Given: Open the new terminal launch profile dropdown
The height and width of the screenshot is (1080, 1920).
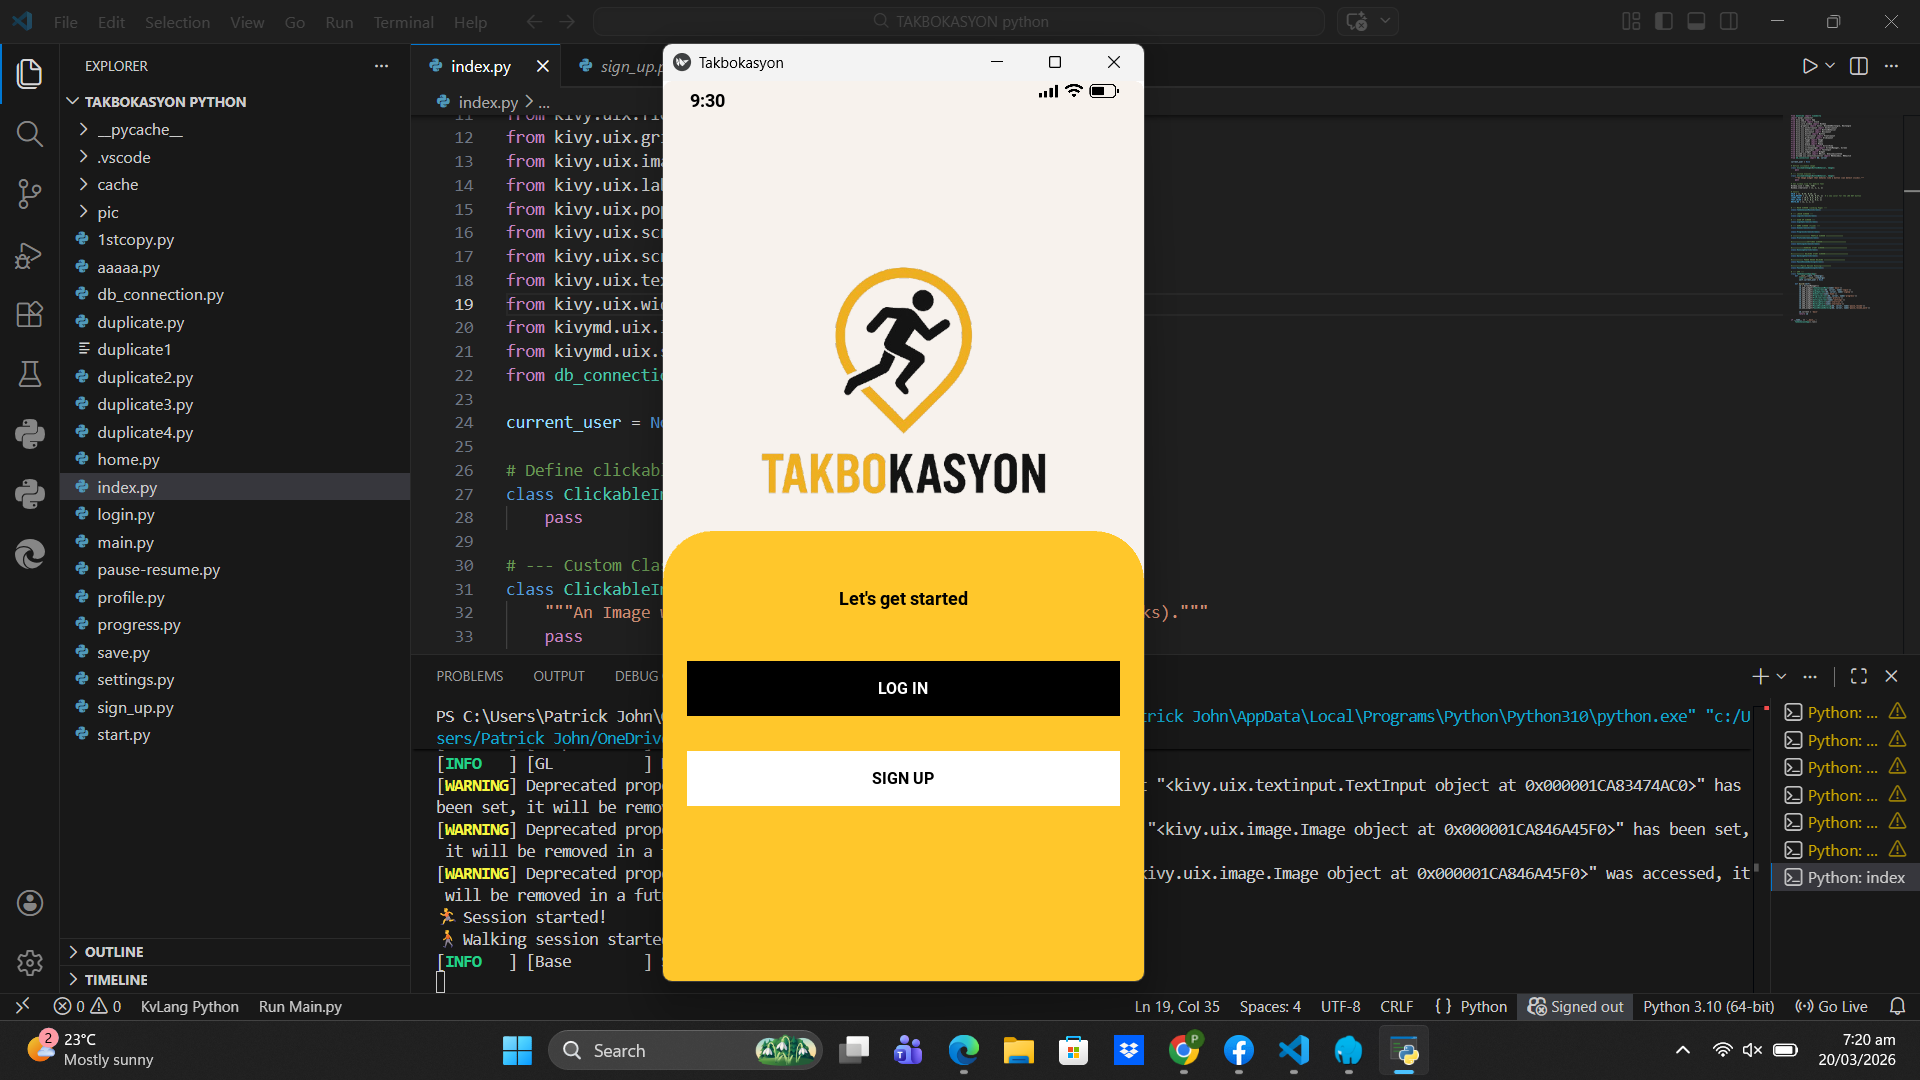Looking at the screenshot, I should pos(1782,677).
